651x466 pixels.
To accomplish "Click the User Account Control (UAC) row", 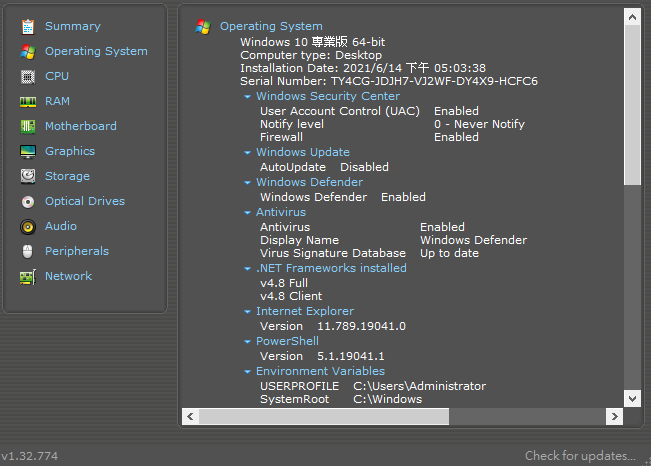I will (x=370, y=111).
